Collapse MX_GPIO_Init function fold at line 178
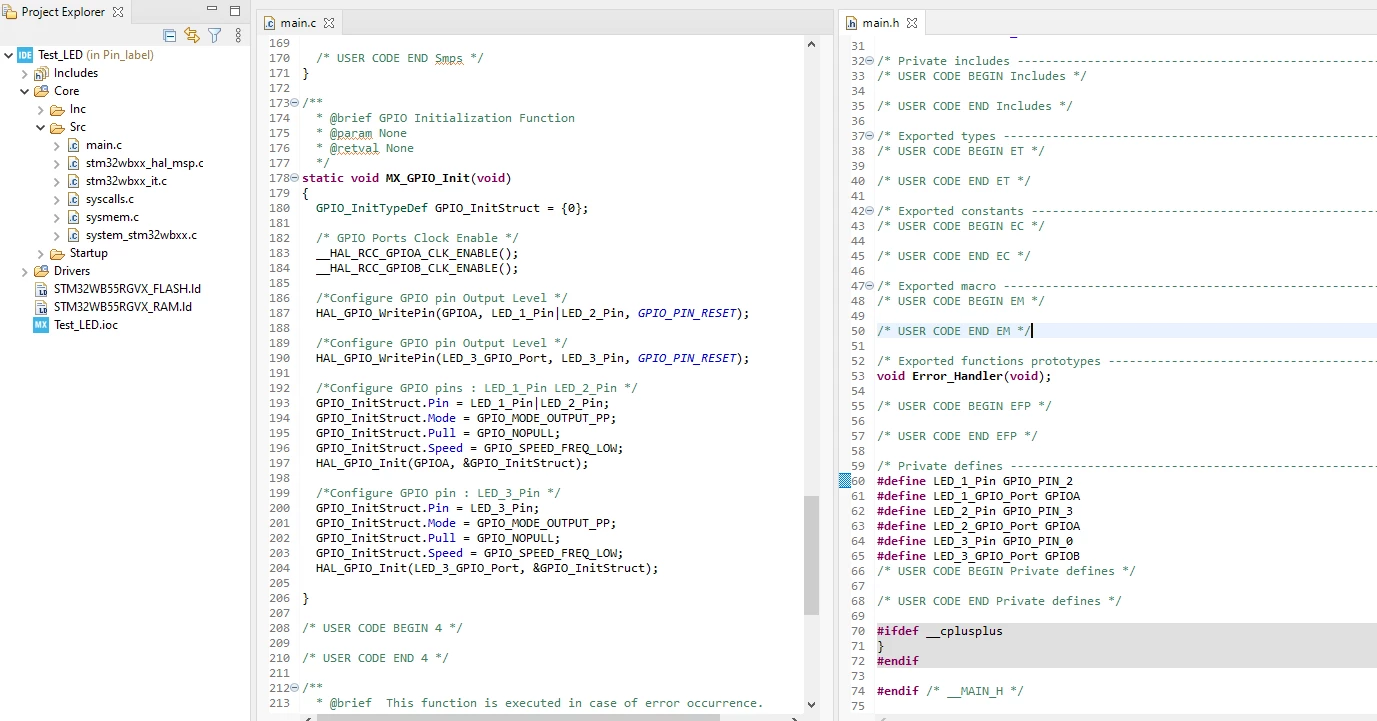The width and height of the screenshot is (1377, 721). [295, 178]
